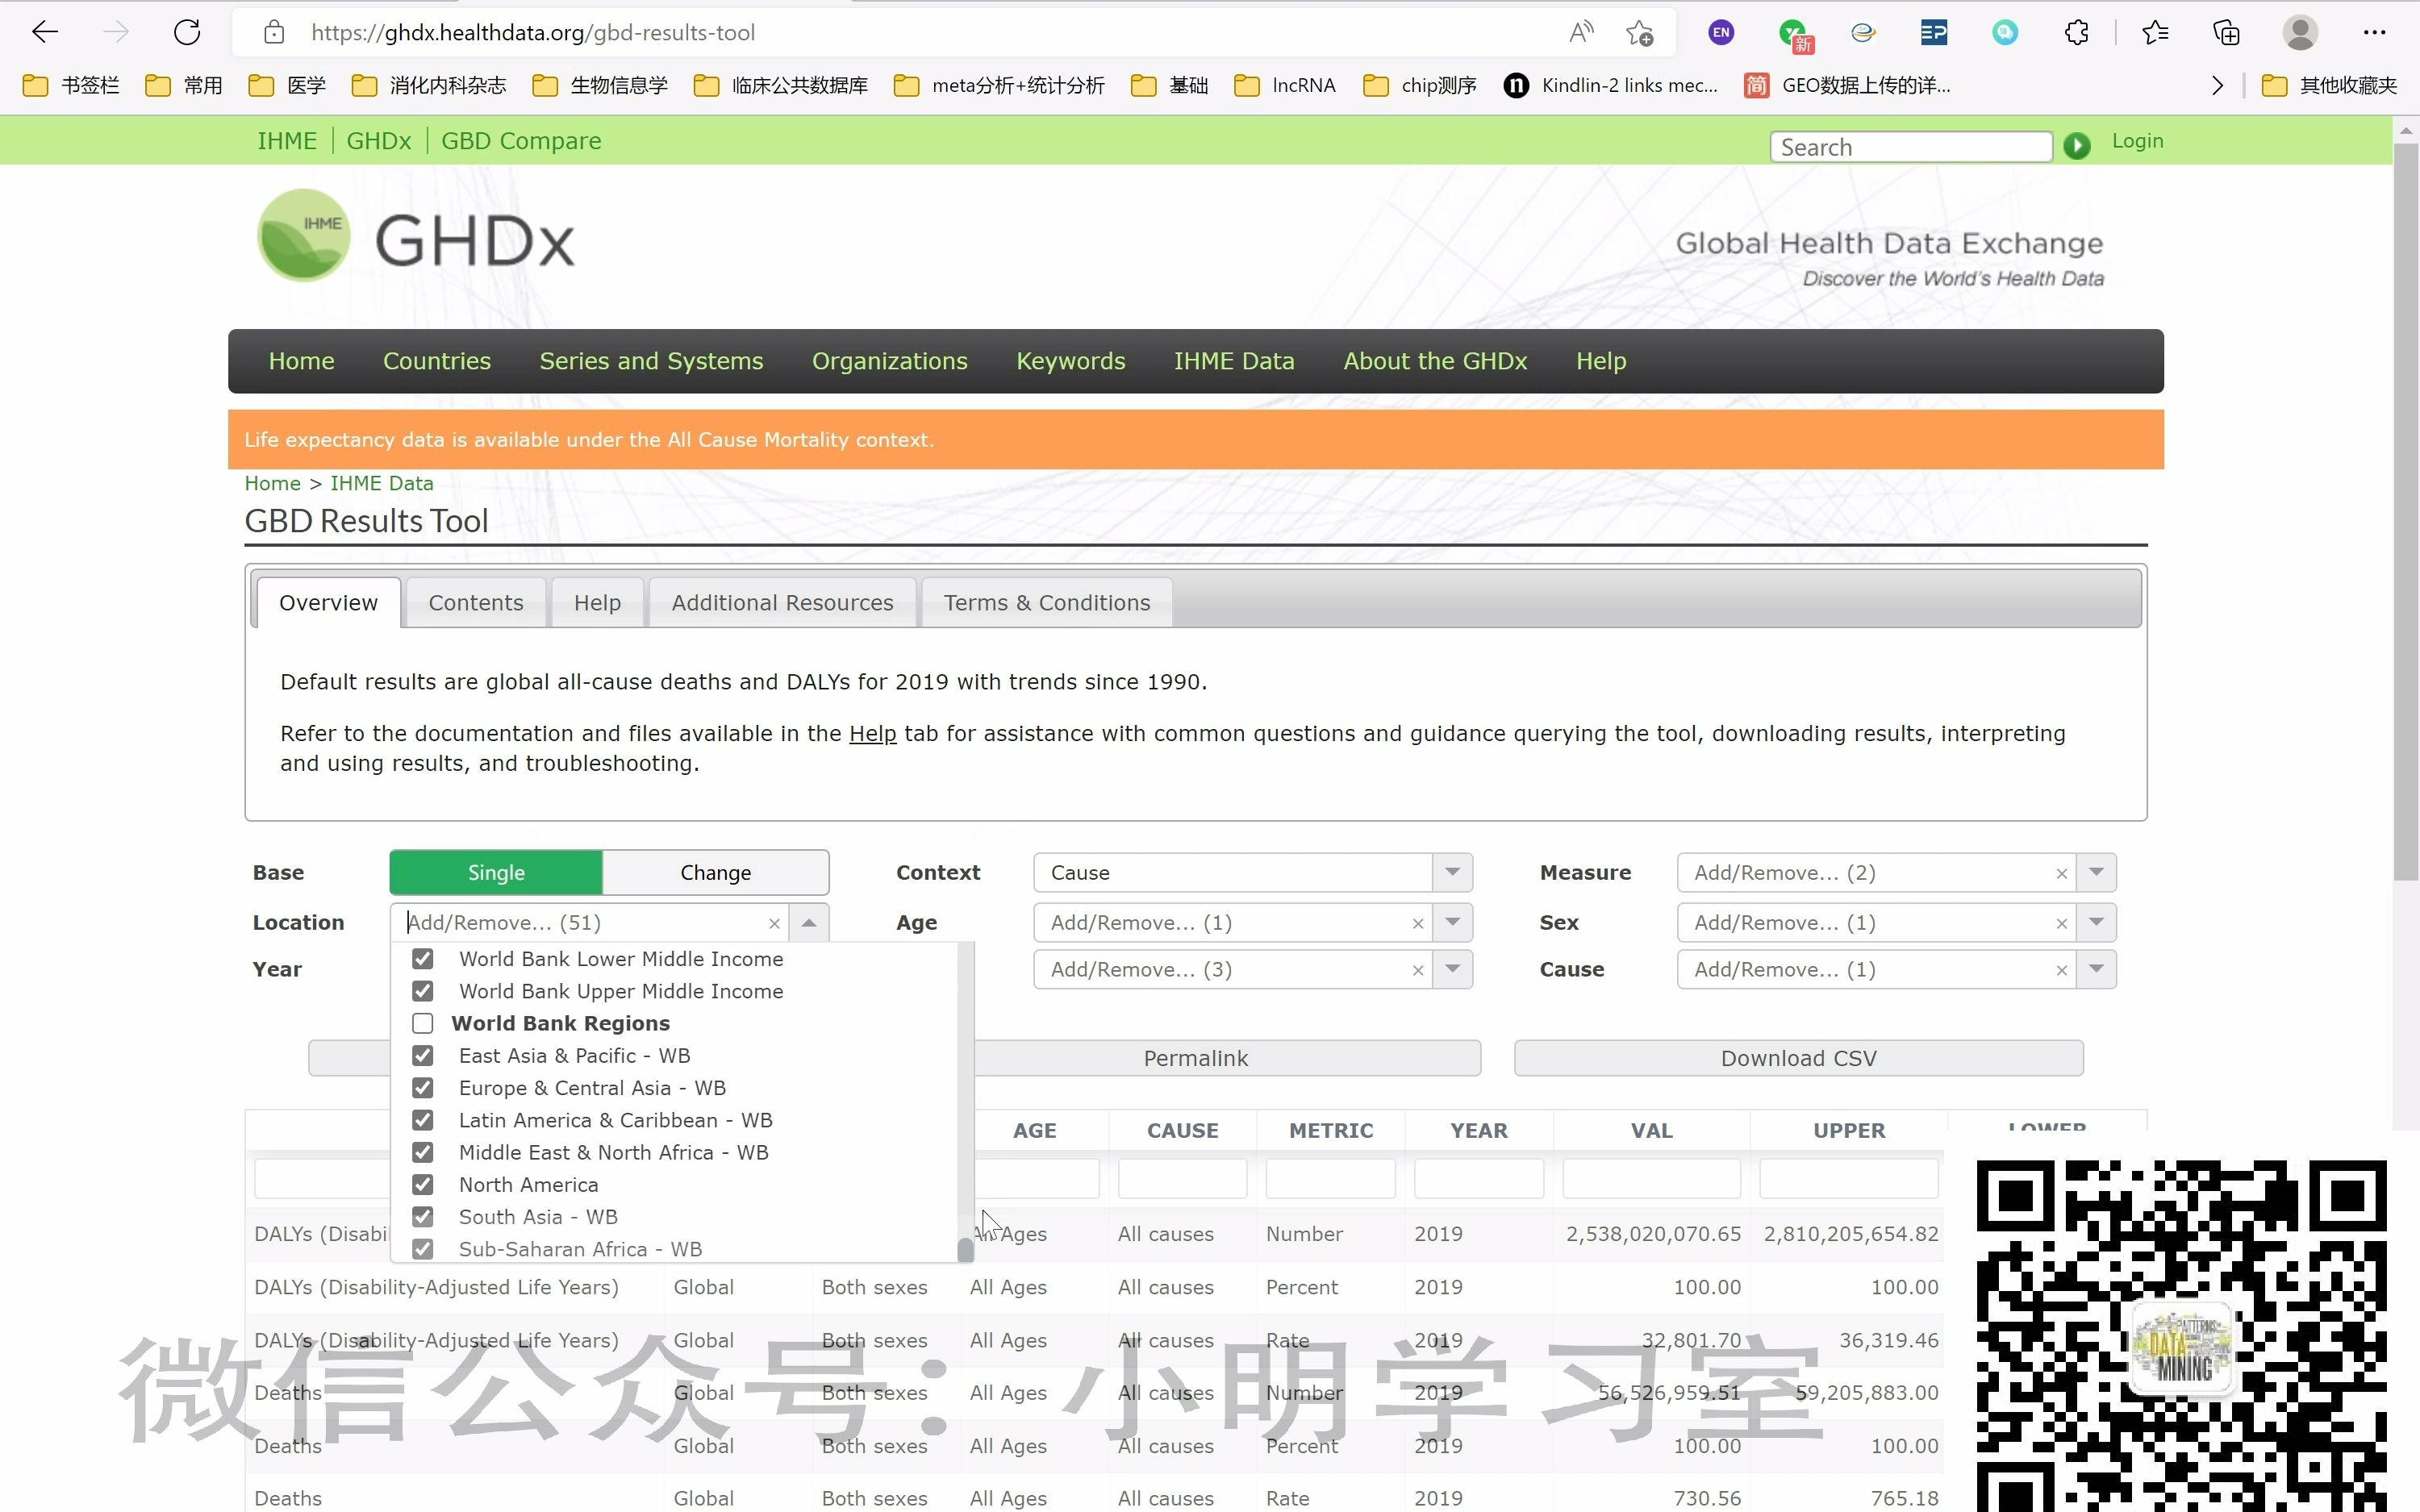This screenshot has height=1512, width=2420.
Task: Open the Kindlin-2 links bookmark
Action: pyautogui.click(x=1611, y=85)
